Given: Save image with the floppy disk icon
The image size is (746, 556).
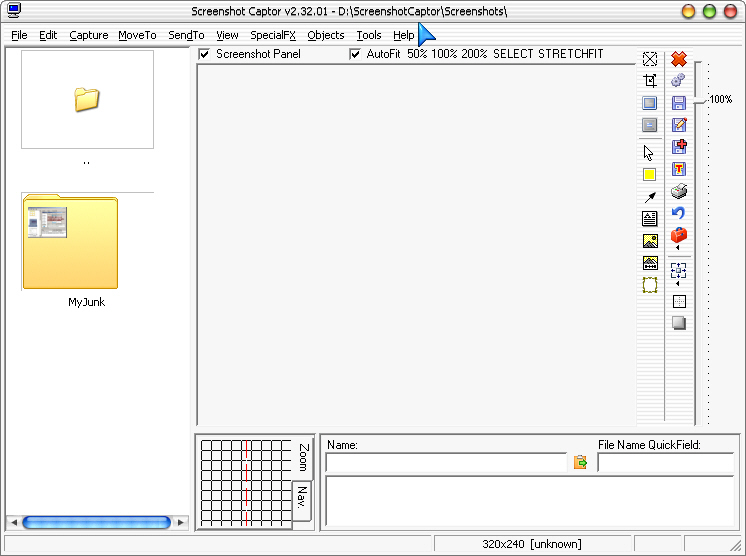Looking at the screenshot, I should 679,103.
